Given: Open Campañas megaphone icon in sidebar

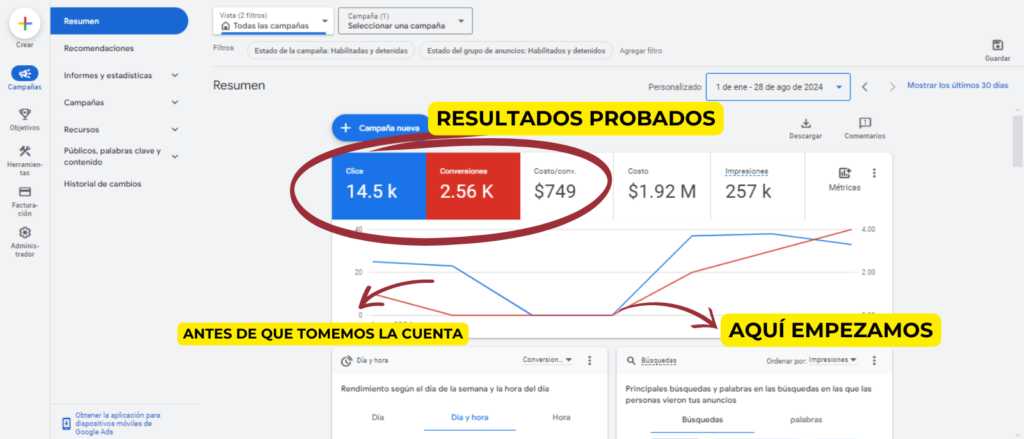Looking at the screenshot, I should (x=25, y=74).
